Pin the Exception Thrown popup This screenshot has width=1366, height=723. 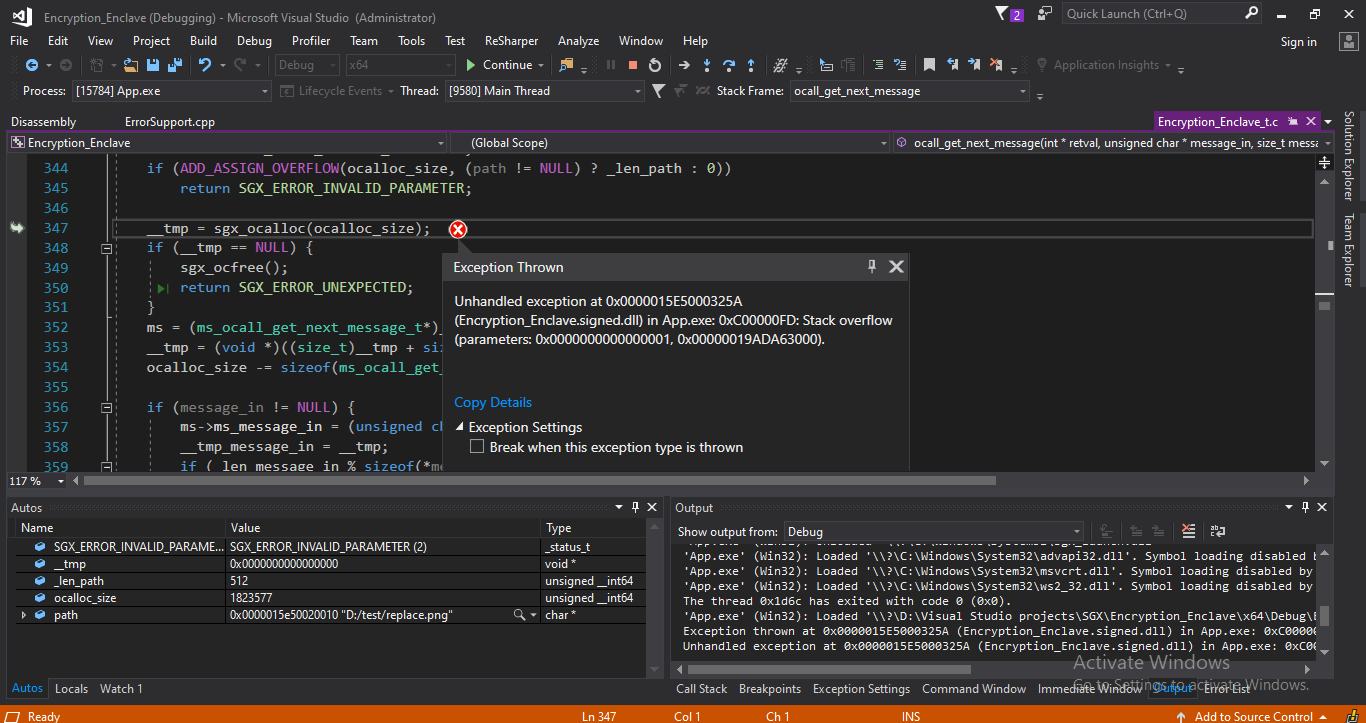(871, 266)
